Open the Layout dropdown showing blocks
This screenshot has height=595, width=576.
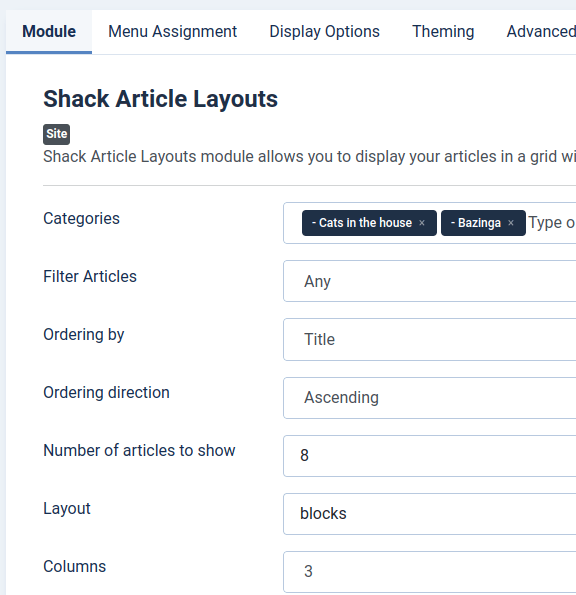(430, 514)
